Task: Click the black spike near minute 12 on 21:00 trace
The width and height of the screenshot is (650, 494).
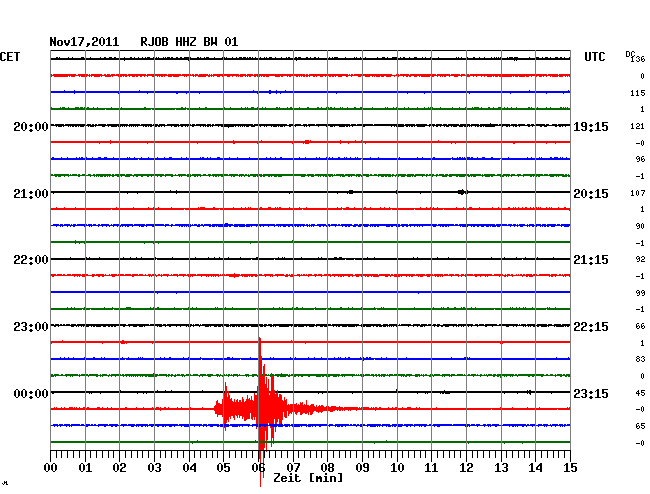Action: click(462, 192)
